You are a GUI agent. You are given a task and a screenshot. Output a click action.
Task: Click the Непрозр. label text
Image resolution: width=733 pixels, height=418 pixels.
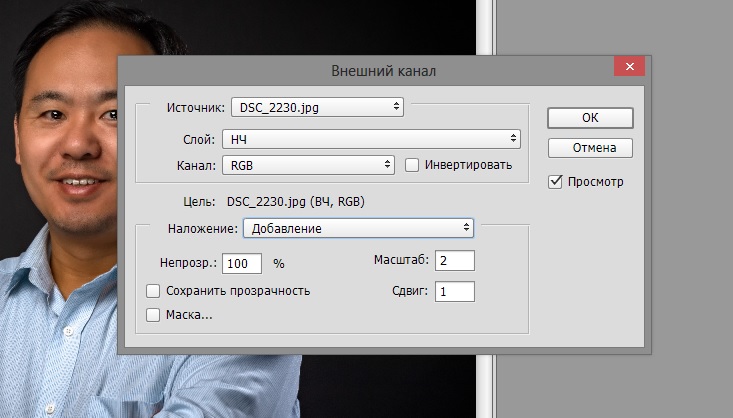point(187,264)
